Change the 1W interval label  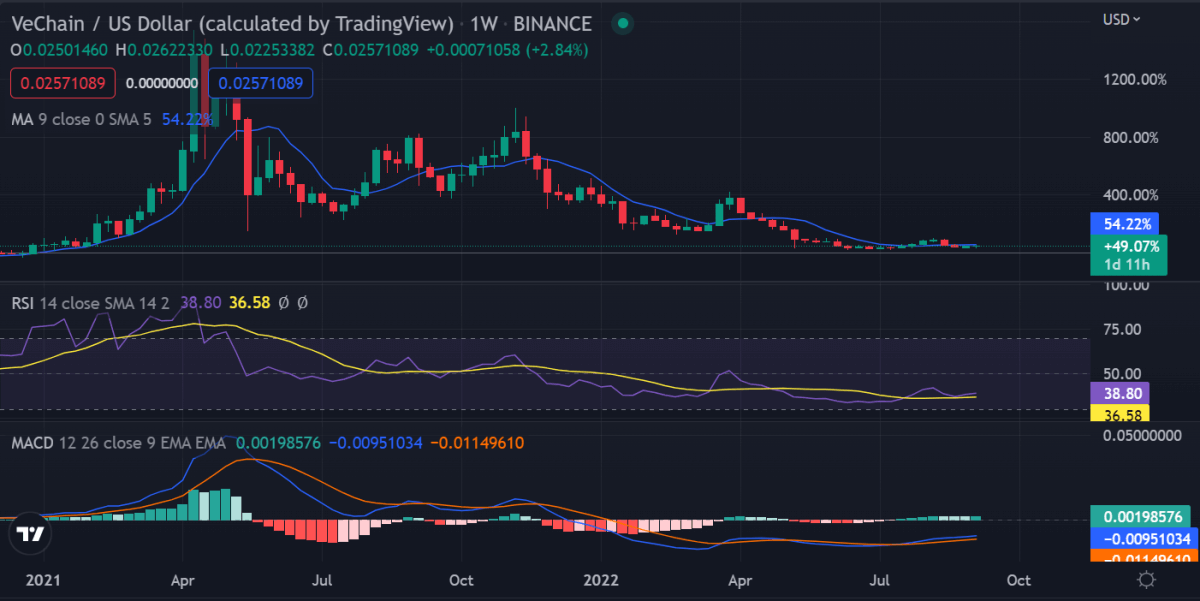(482, 23)
